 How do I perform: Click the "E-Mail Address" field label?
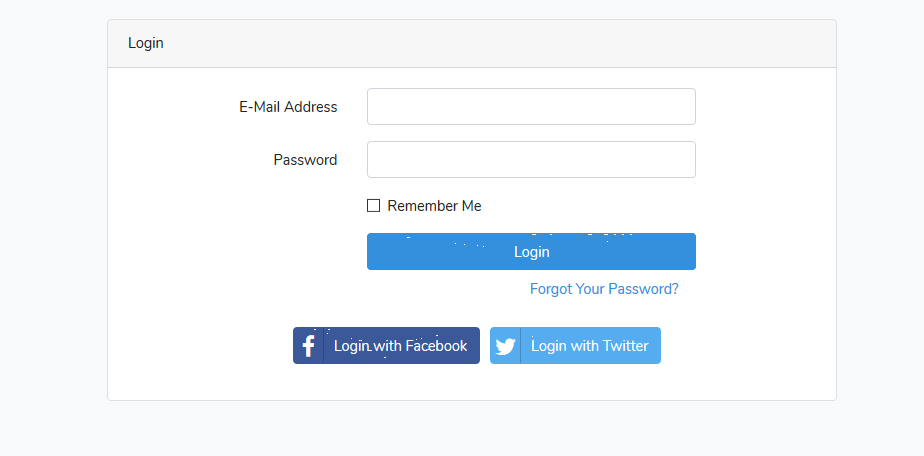click(x=288, y=107)
